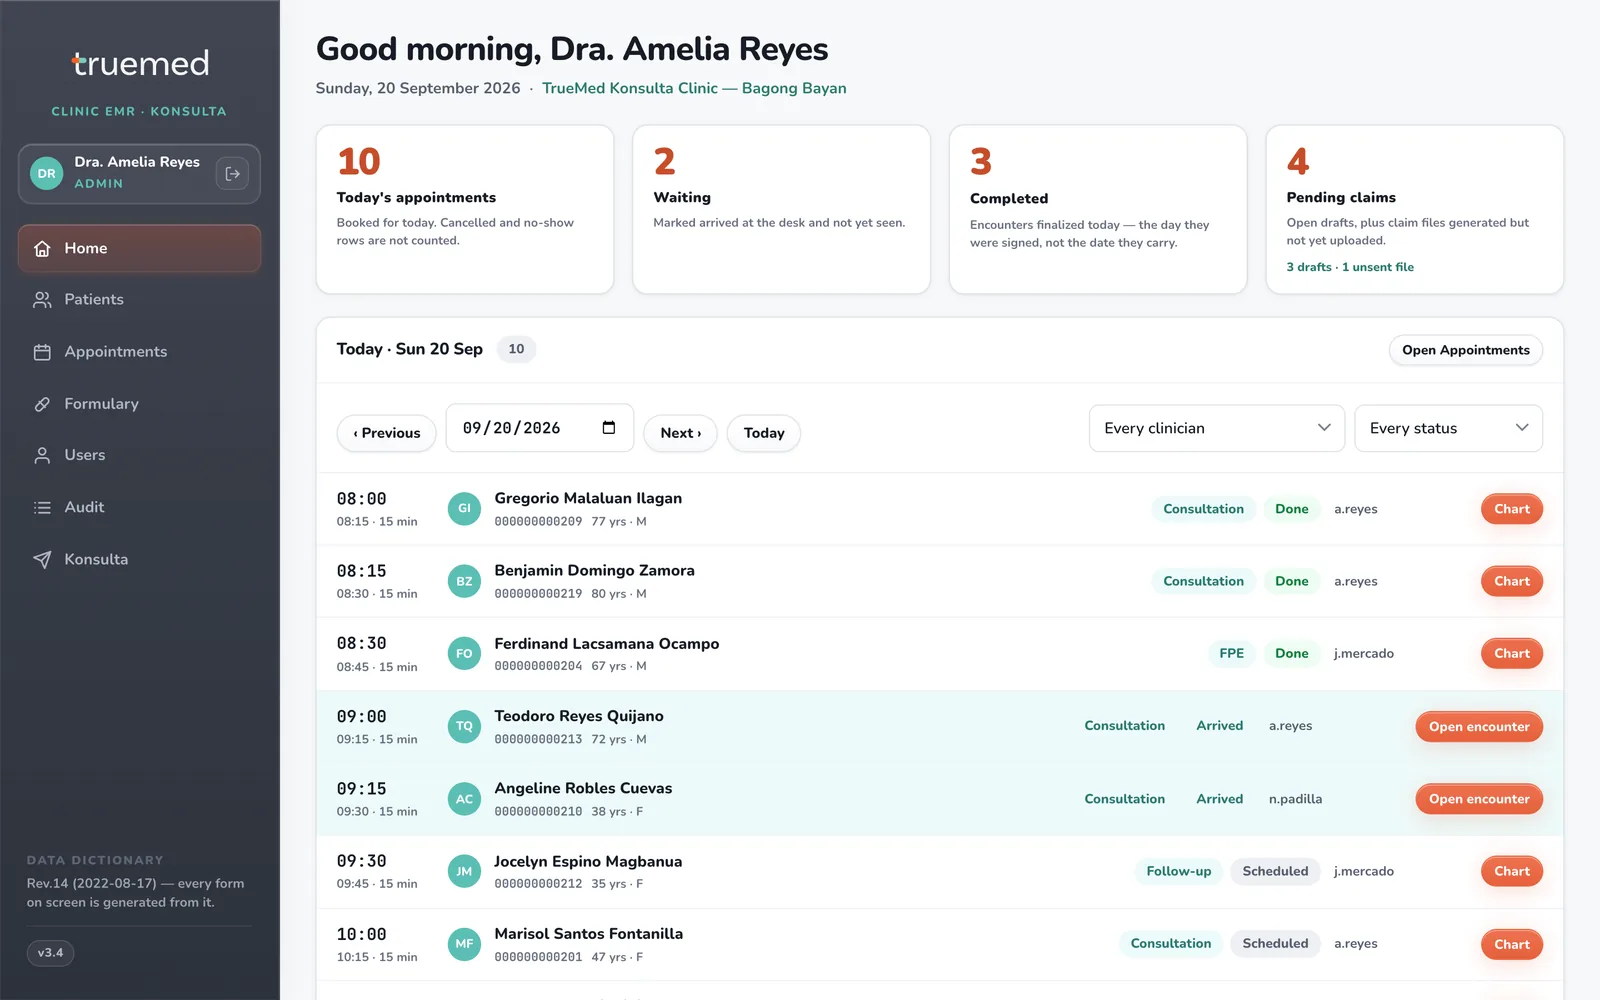The height and width of the screenshot is (1000, 1600).
Task: Open encounter for Teodoro Reyes Quijano
Action: tap(1479, 727)
